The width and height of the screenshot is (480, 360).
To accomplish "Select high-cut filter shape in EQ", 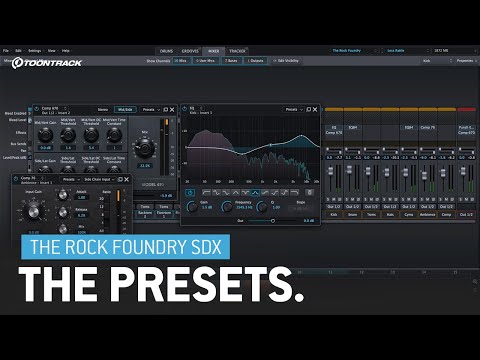I will click(x=294, y=192).
